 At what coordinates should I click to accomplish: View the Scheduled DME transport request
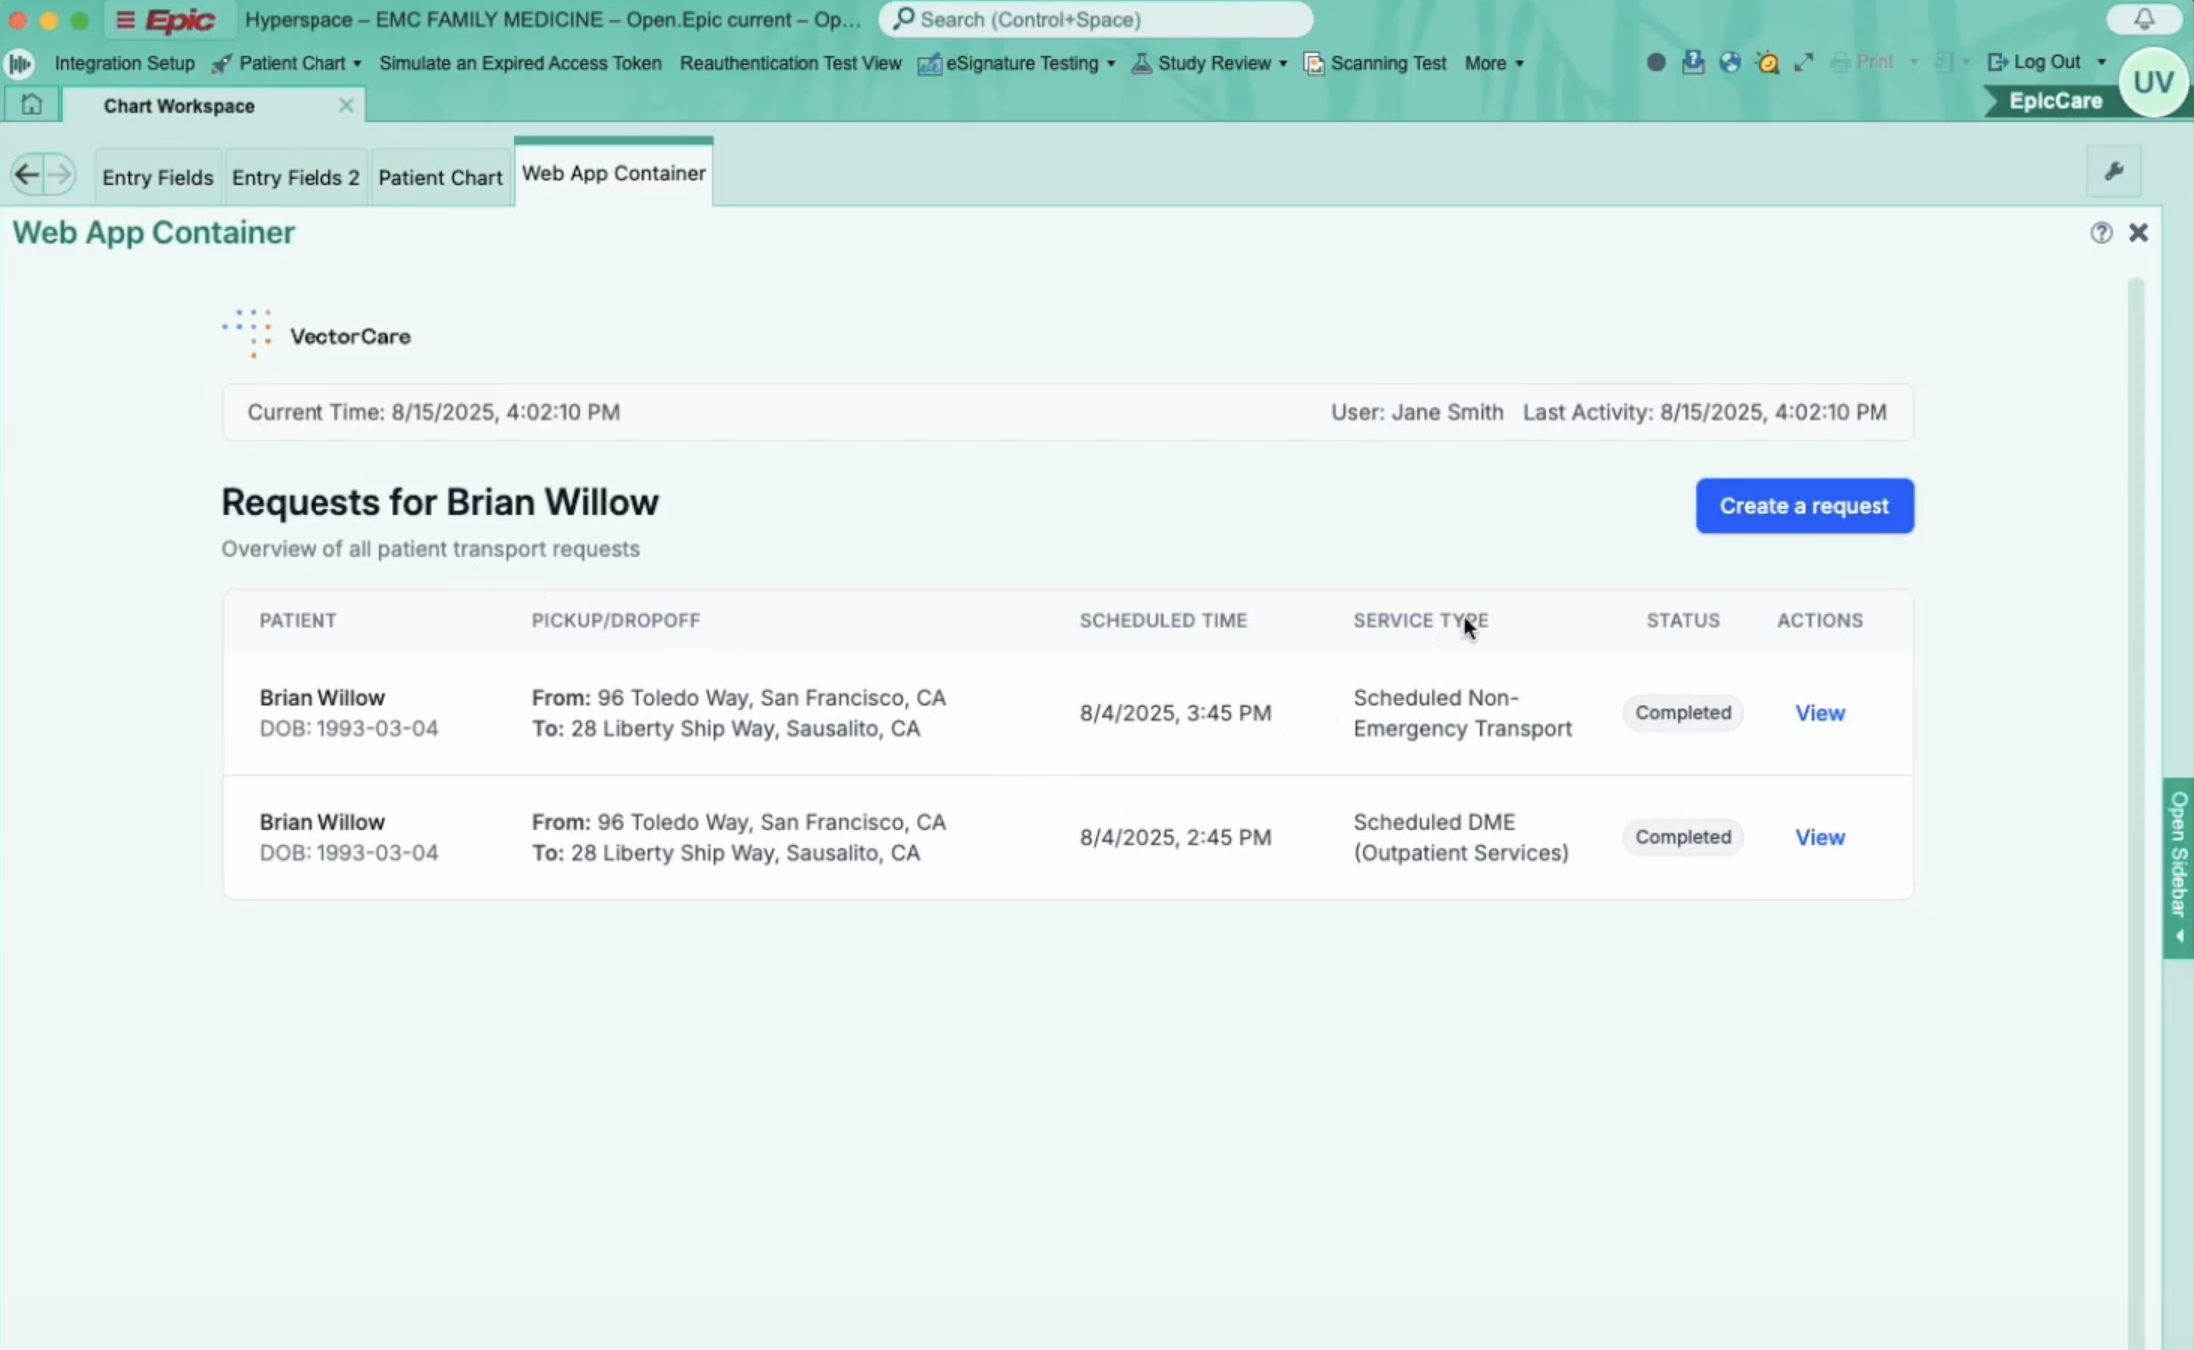pyautogui.click(x=1818, y=837)
